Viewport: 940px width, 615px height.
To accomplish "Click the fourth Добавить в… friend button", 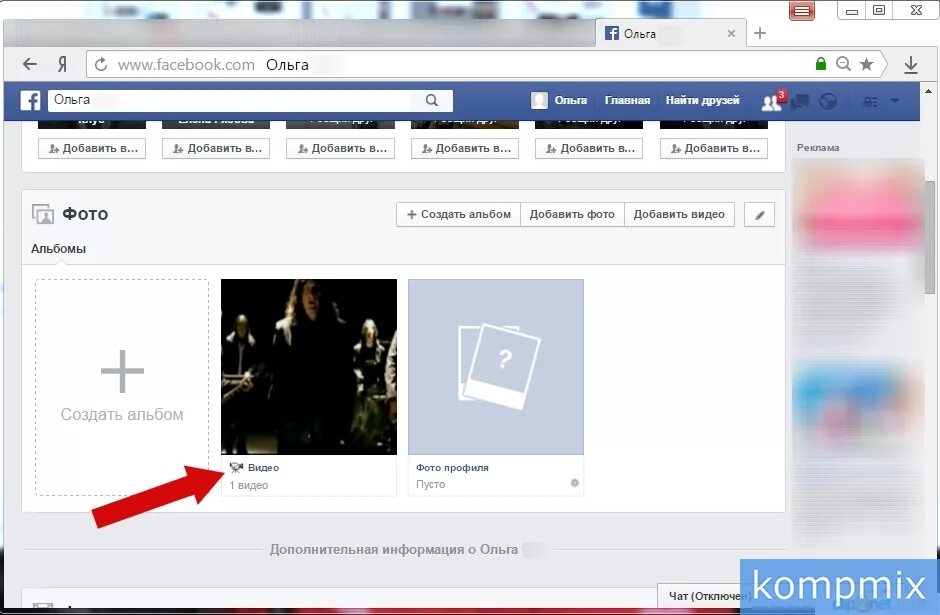I will tap(465, 149).
